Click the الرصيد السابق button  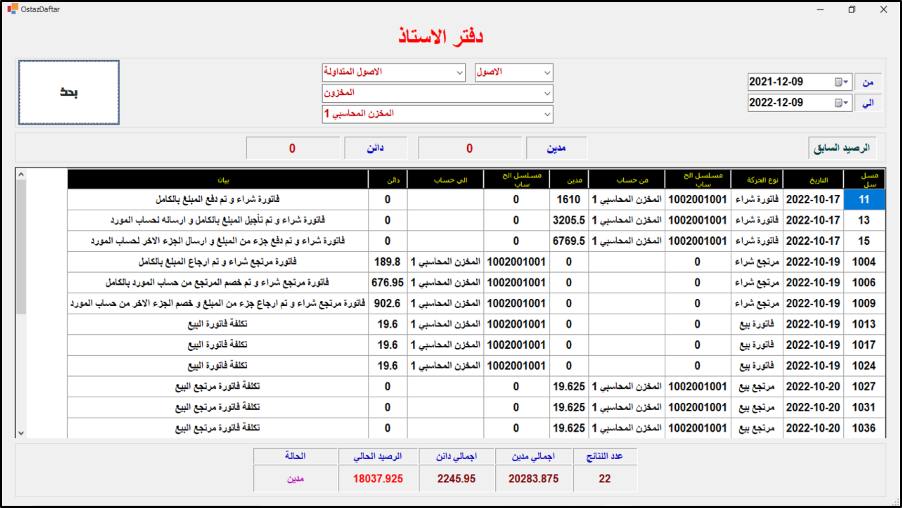843,148
